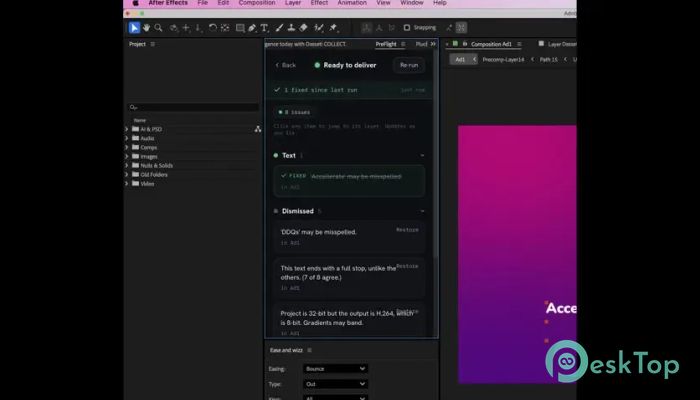
Task: Click the Re-run button
Action: [x=409, y=65]
